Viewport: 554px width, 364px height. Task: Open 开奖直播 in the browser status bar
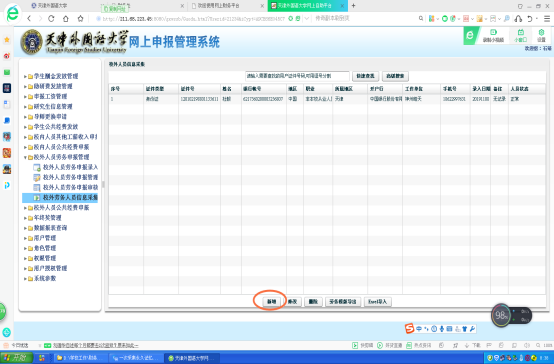389,345
